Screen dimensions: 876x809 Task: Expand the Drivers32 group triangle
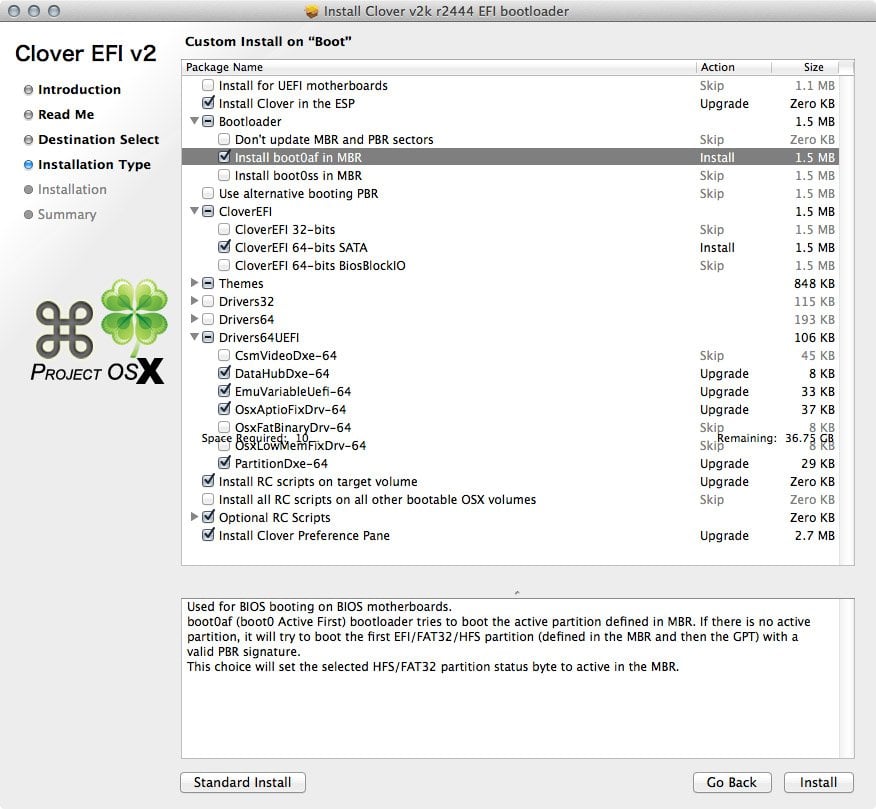point(194,301)
